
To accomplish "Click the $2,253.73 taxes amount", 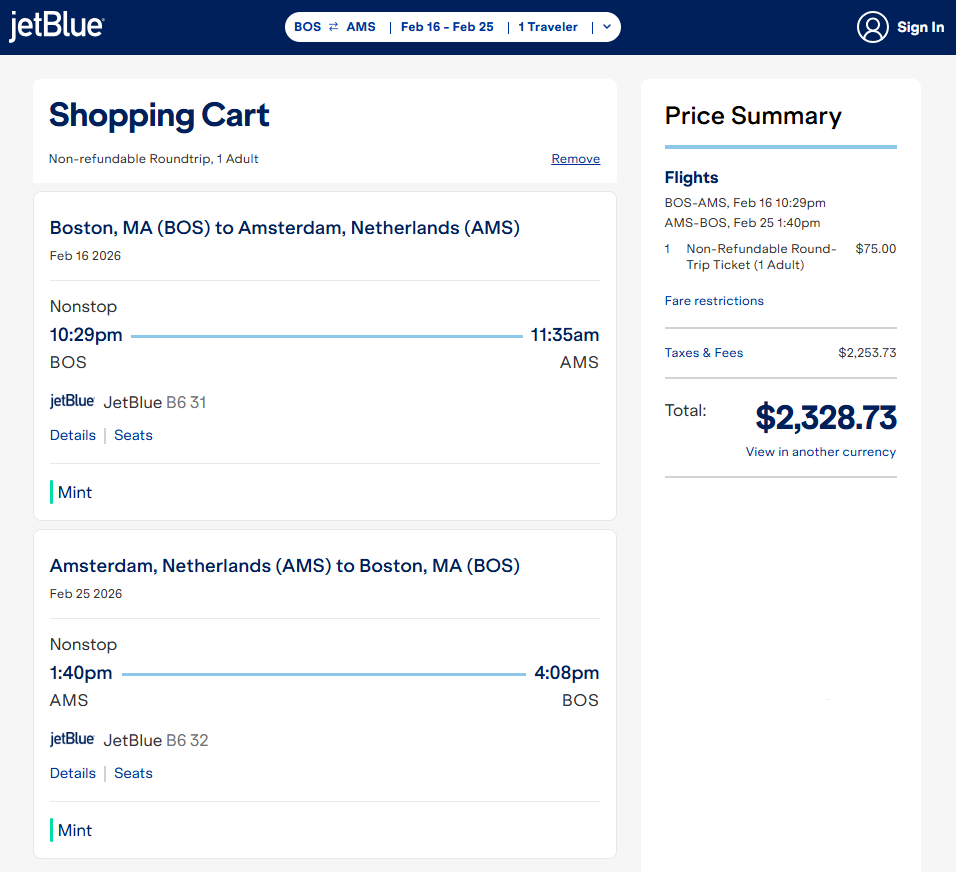I will (867, 352).
